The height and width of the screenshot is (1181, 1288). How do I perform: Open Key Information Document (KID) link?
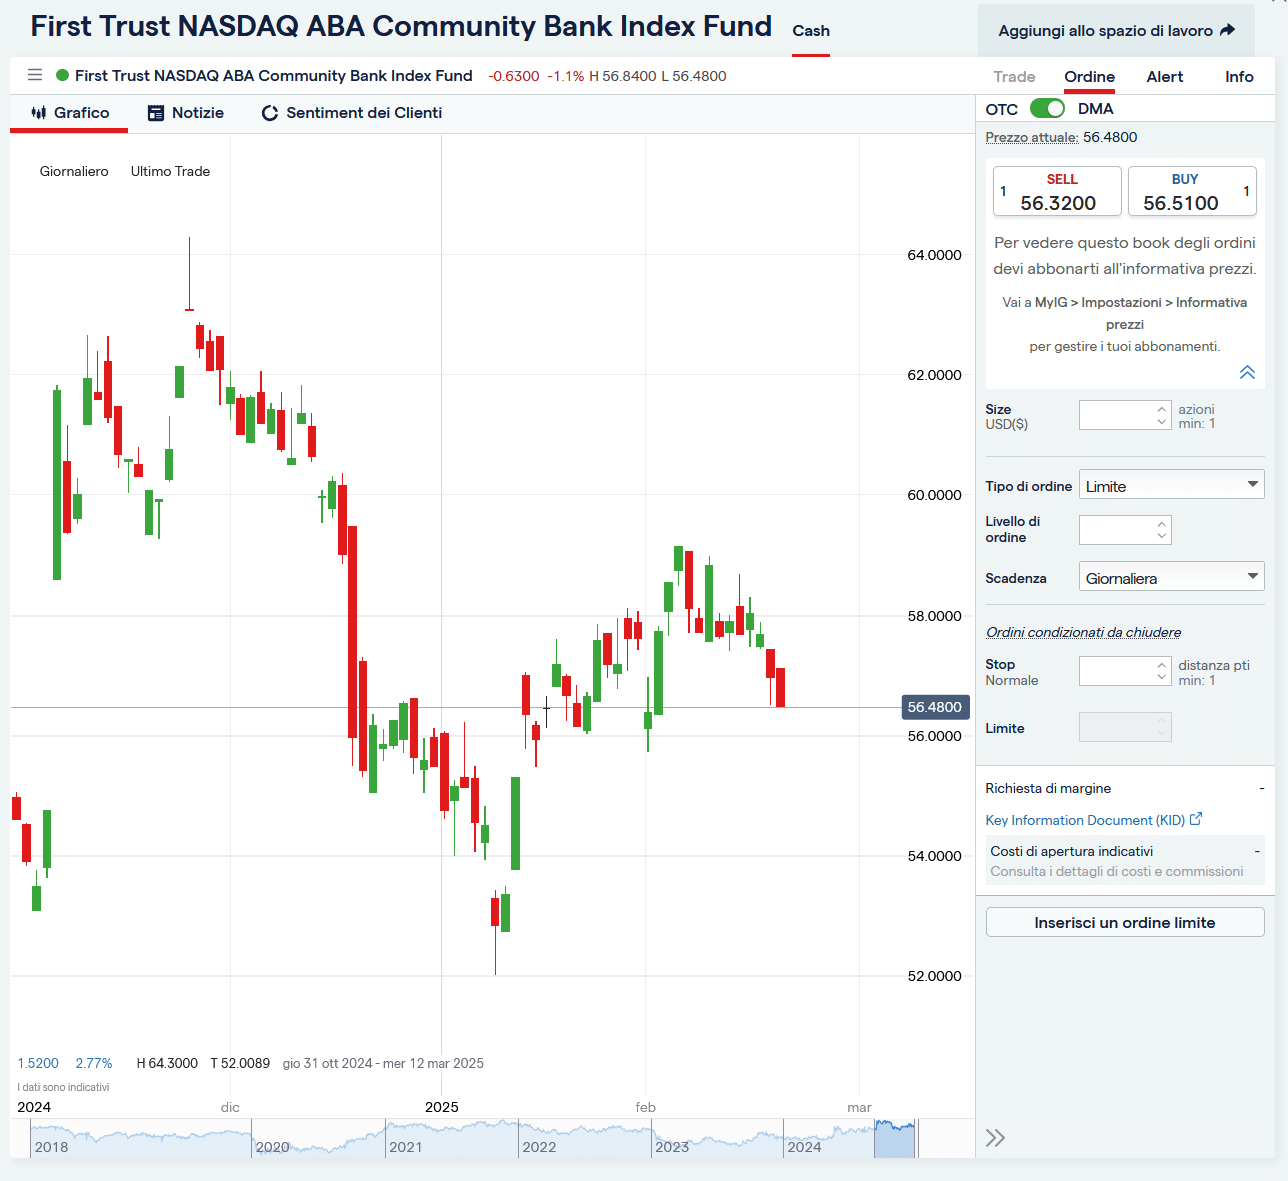click(x=1085, y=820)
